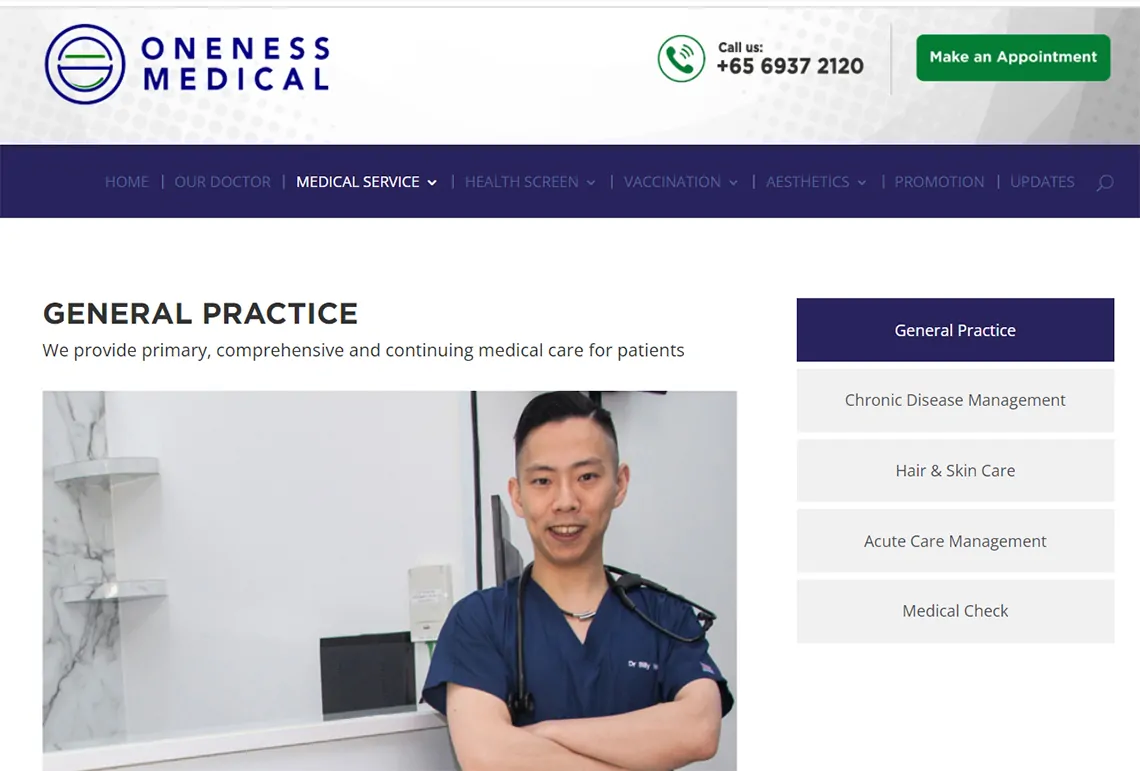Click the green phone call icon
This screenshot has height=771, width=1140.
pyautogui.click(x=681, y=58)
